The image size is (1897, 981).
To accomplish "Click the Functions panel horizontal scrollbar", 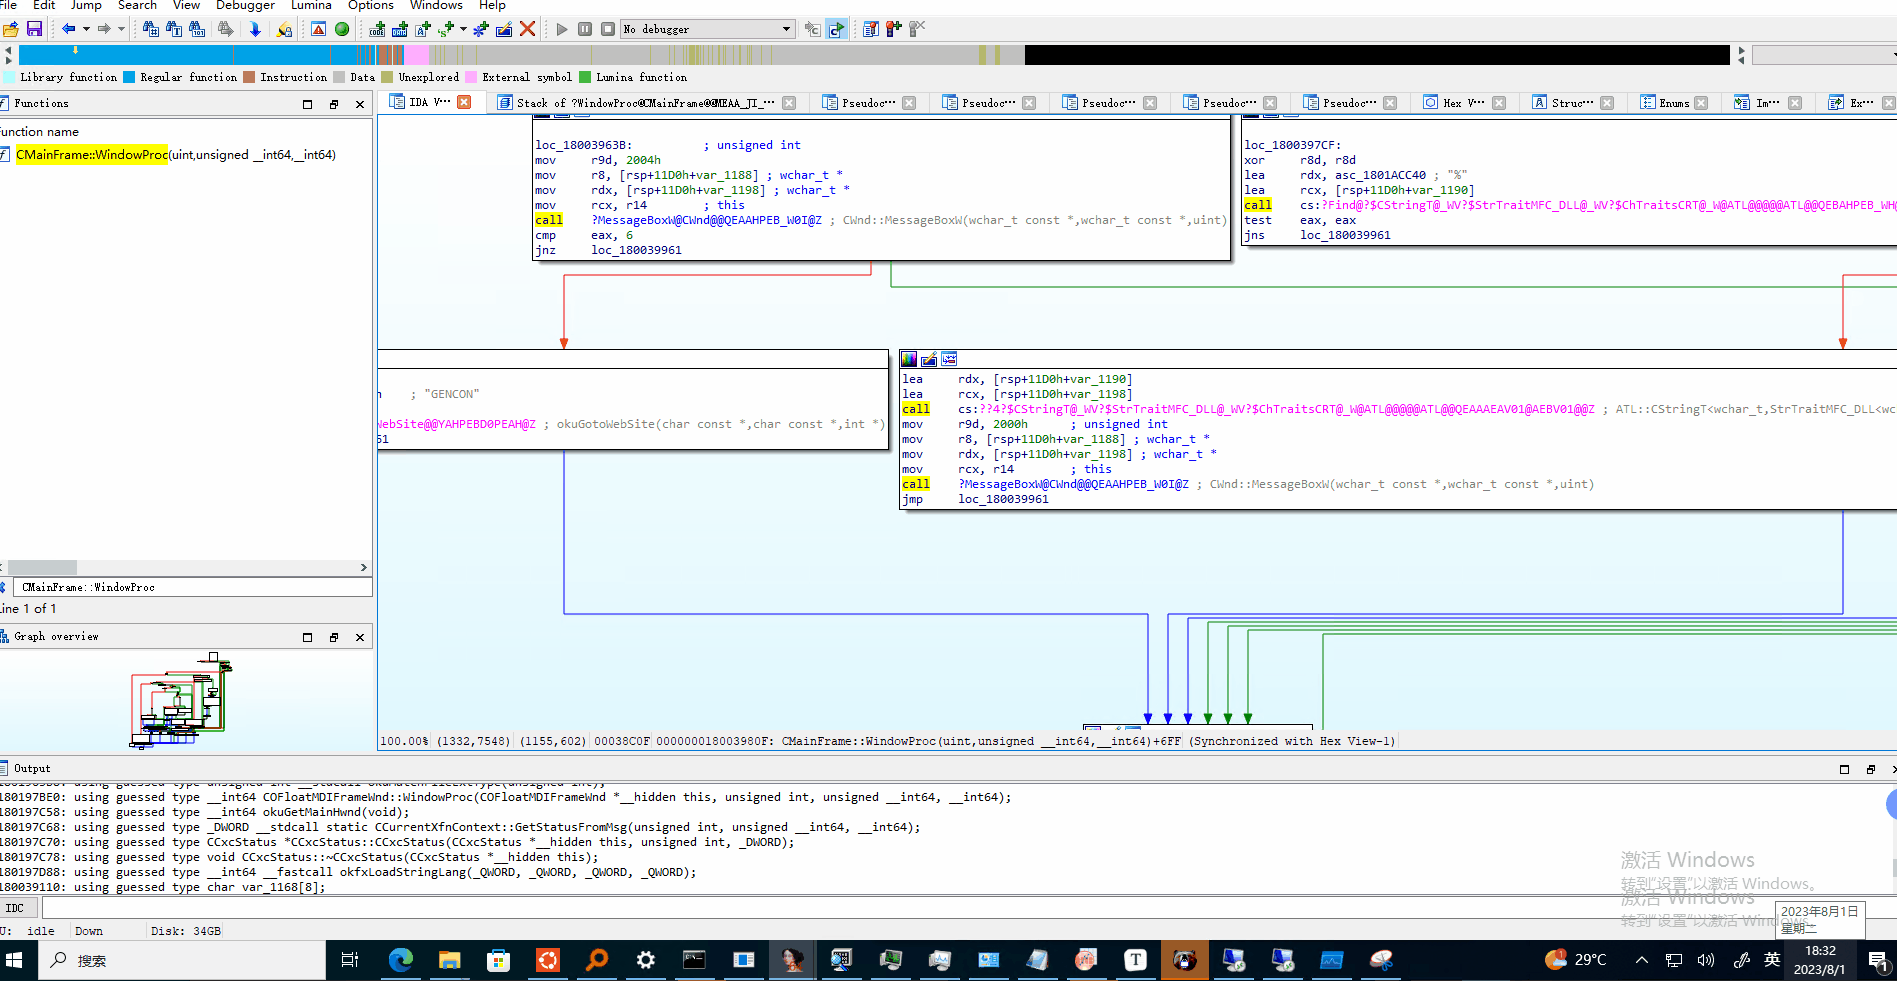I will click(x=43, y=567).
